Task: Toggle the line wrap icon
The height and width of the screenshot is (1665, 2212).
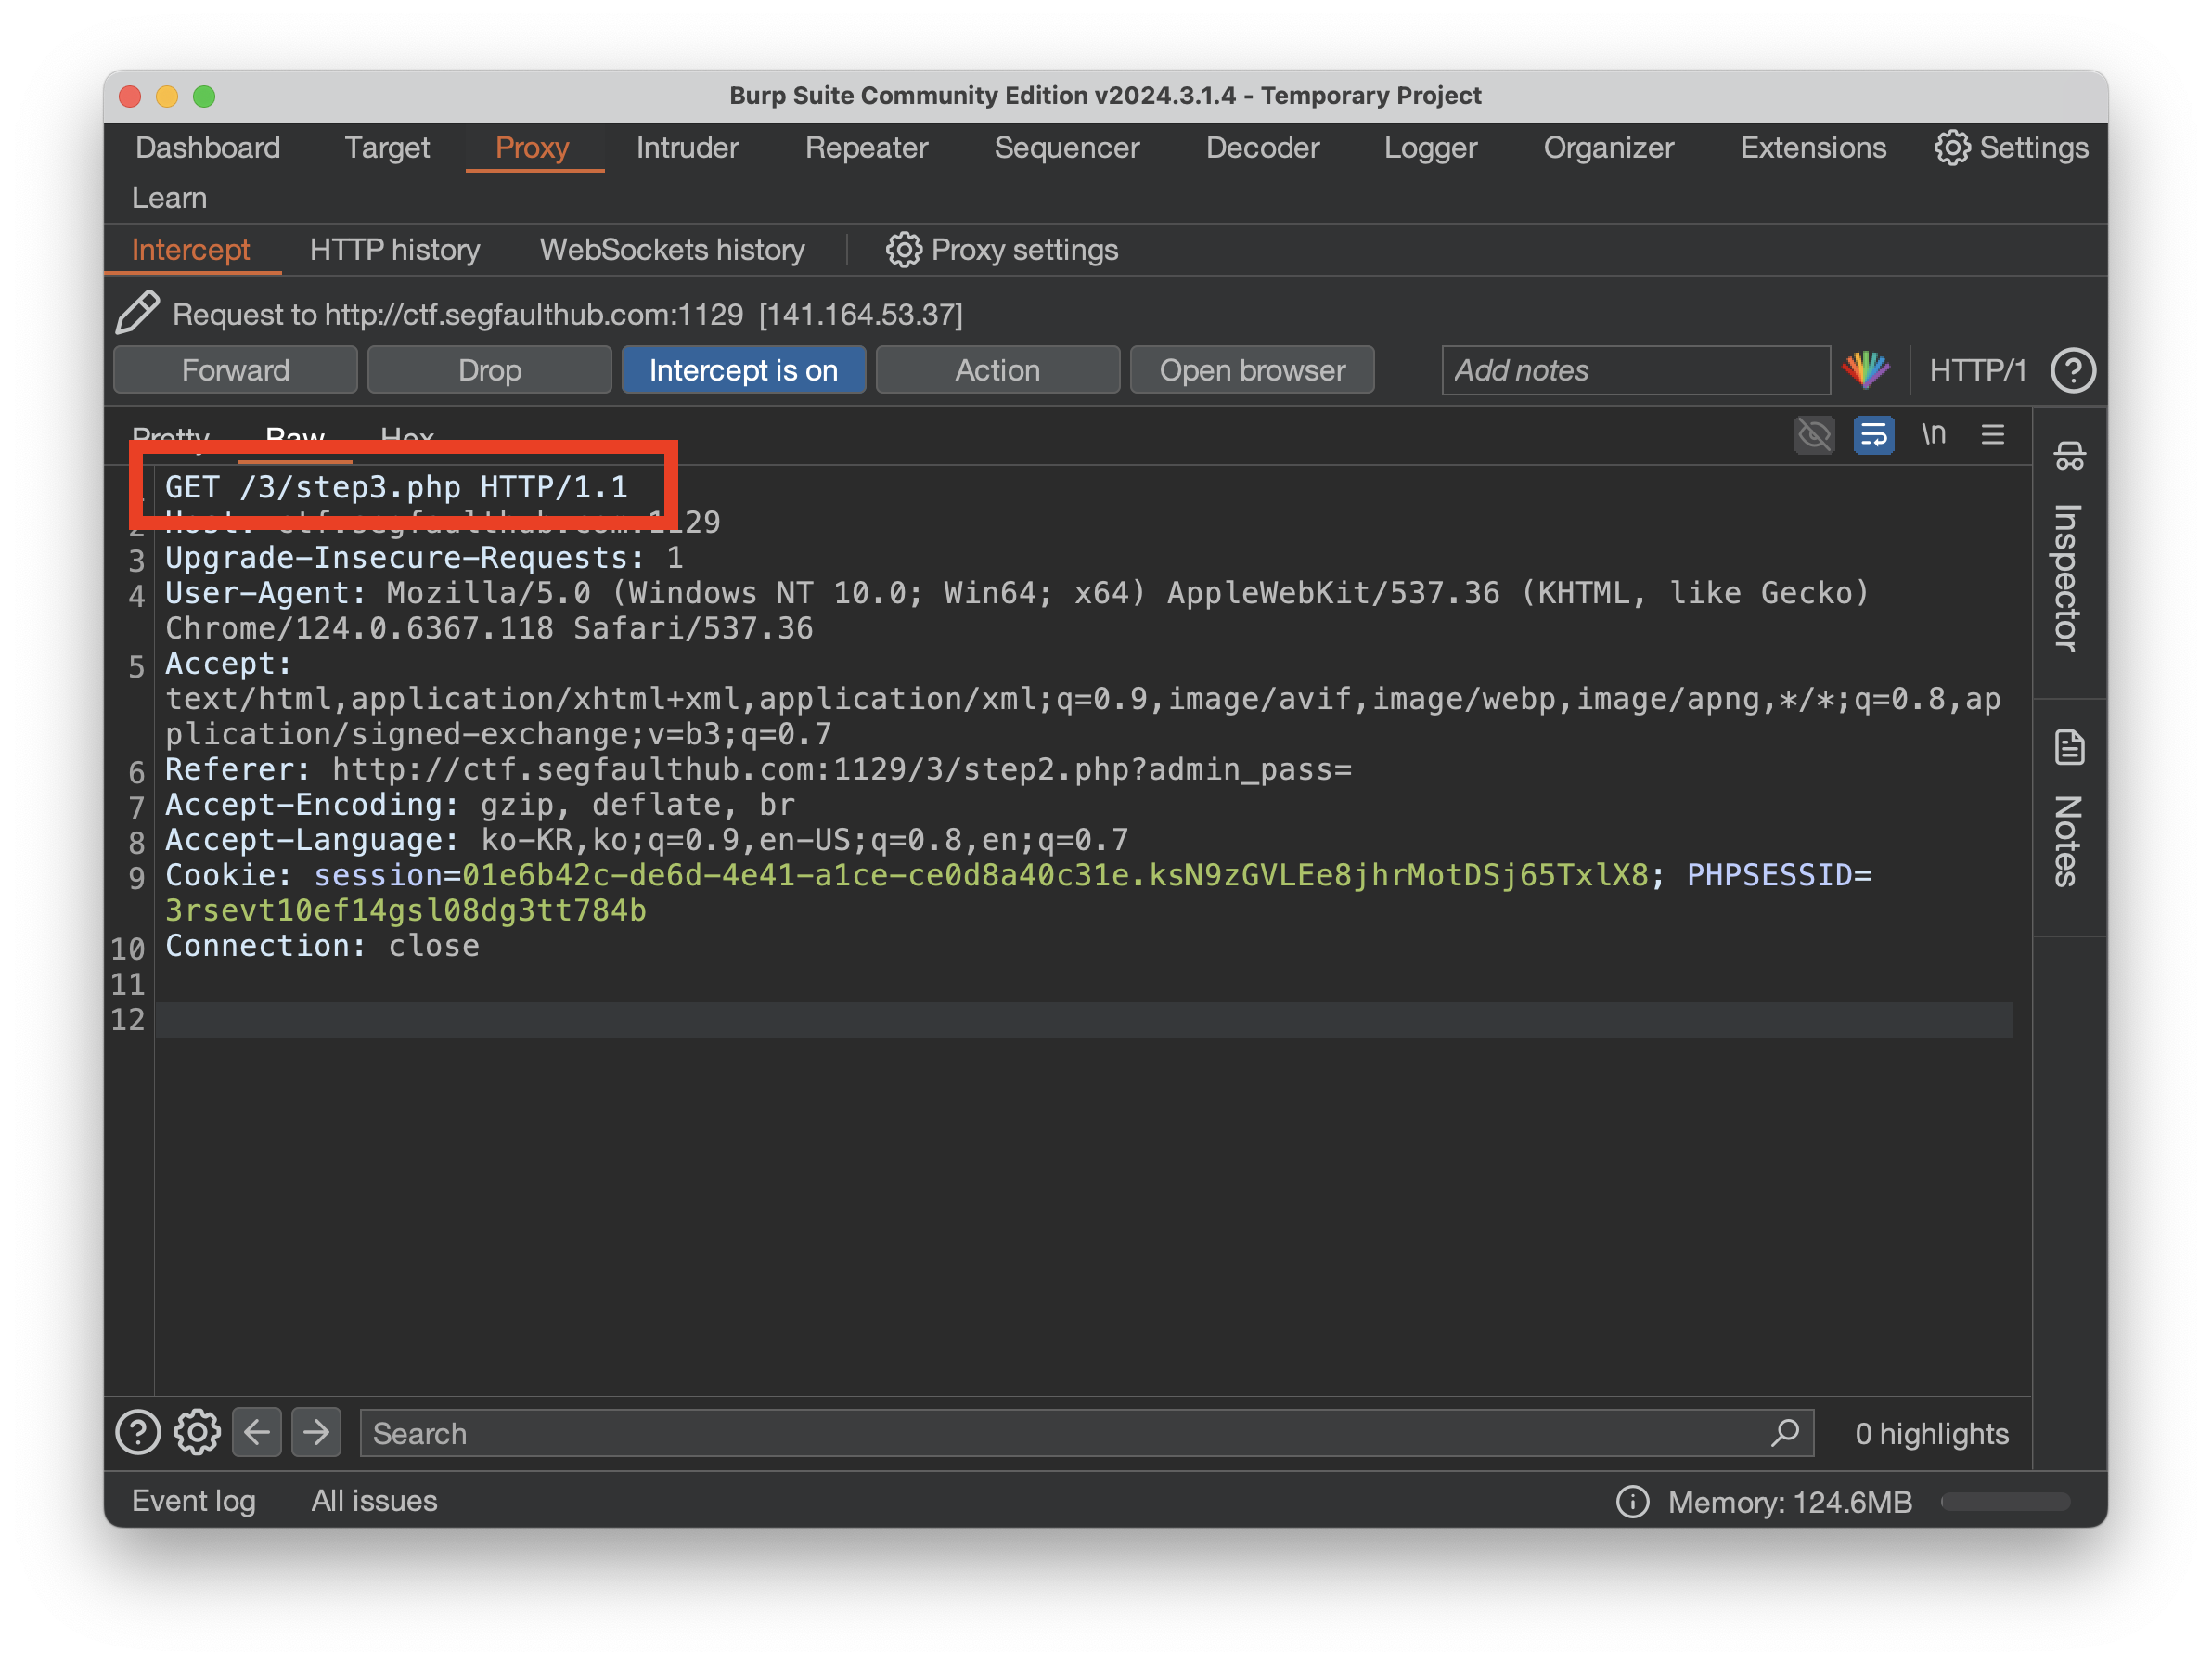Action: tap(1873, 435)
